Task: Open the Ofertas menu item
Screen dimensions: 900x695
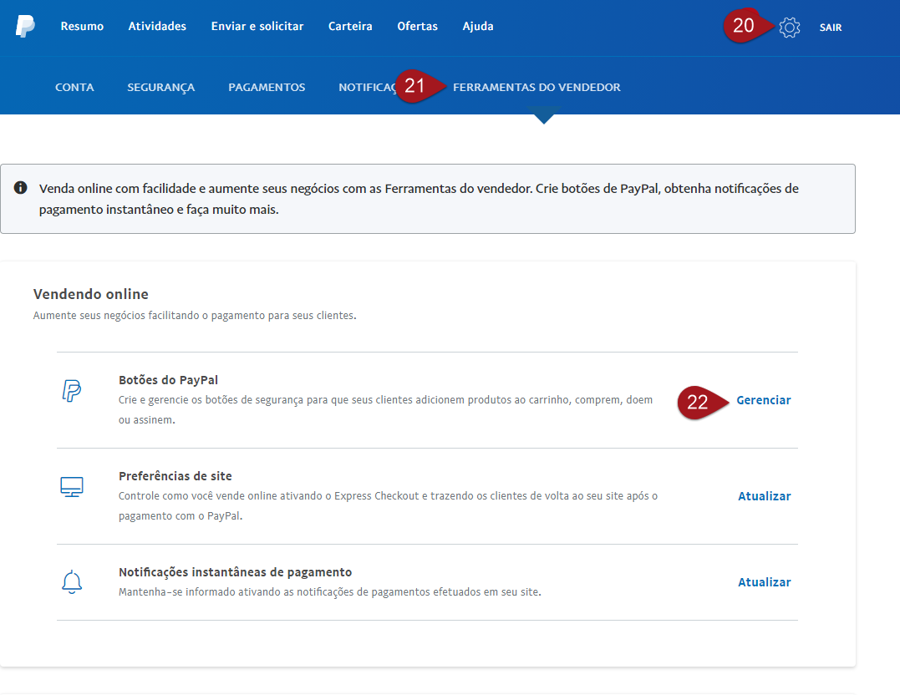Action: point(417,26)
